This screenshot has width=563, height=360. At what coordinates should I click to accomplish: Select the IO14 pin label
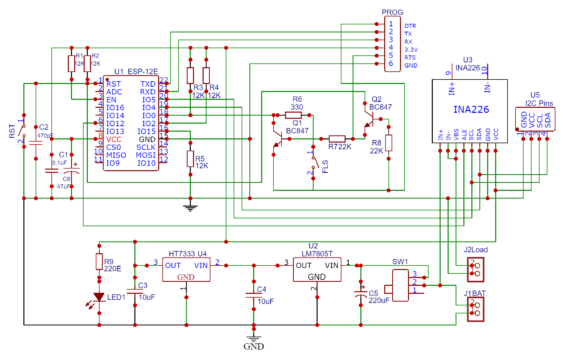[x=115, y=115]
